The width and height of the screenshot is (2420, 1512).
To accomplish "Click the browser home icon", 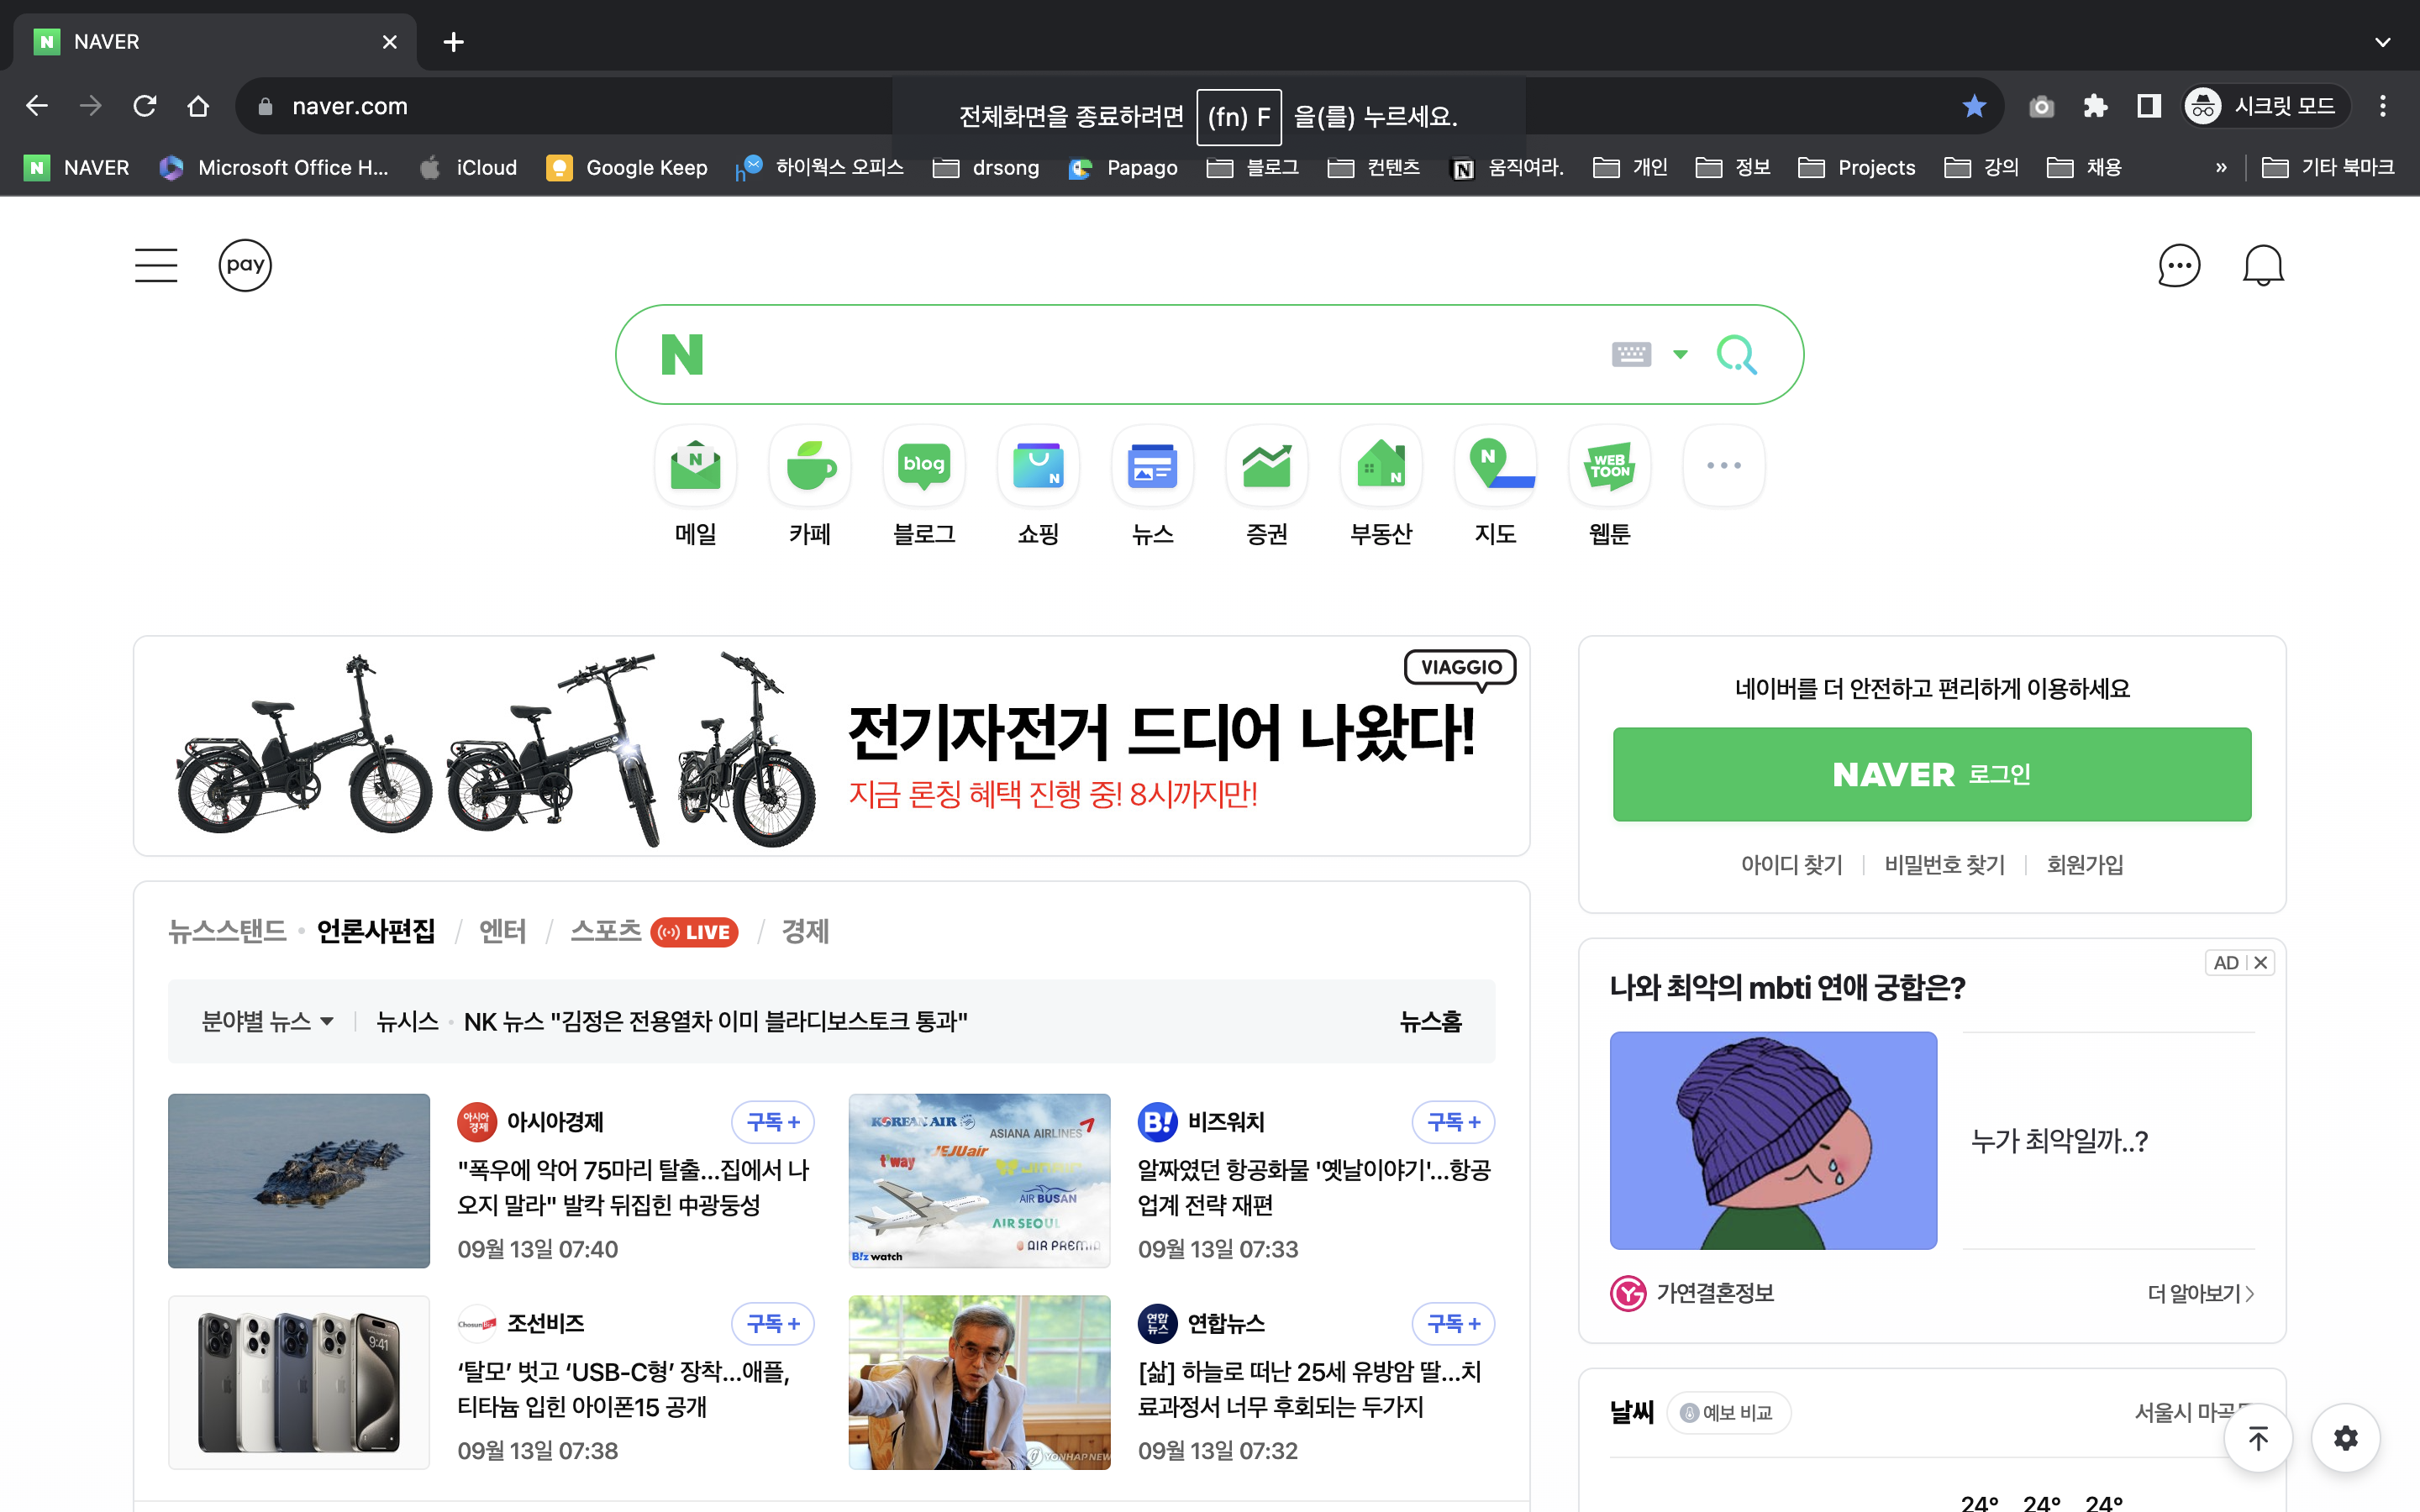I will tap(198, 105).
